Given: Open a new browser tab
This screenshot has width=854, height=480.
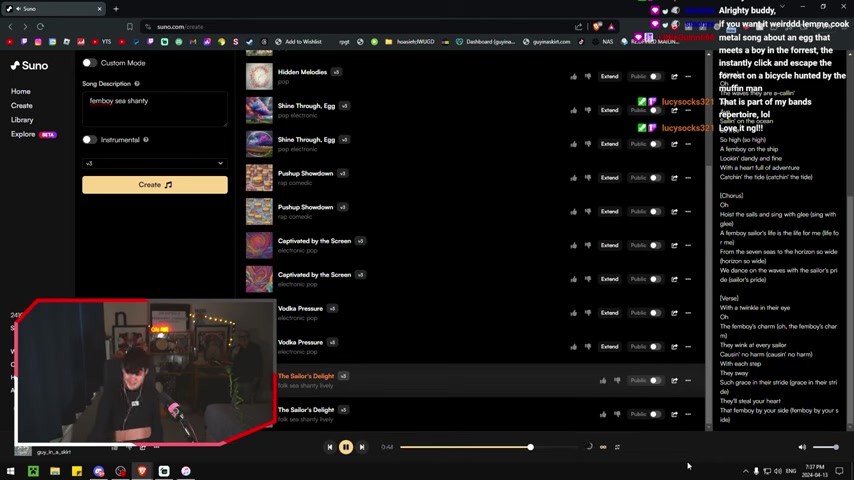Looking at the screenshot, I should point(116,9).
